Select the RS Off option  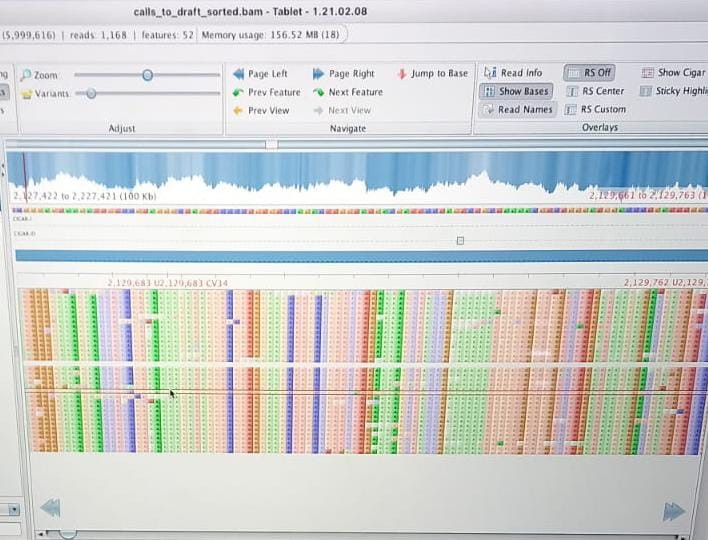pos(589,73)
